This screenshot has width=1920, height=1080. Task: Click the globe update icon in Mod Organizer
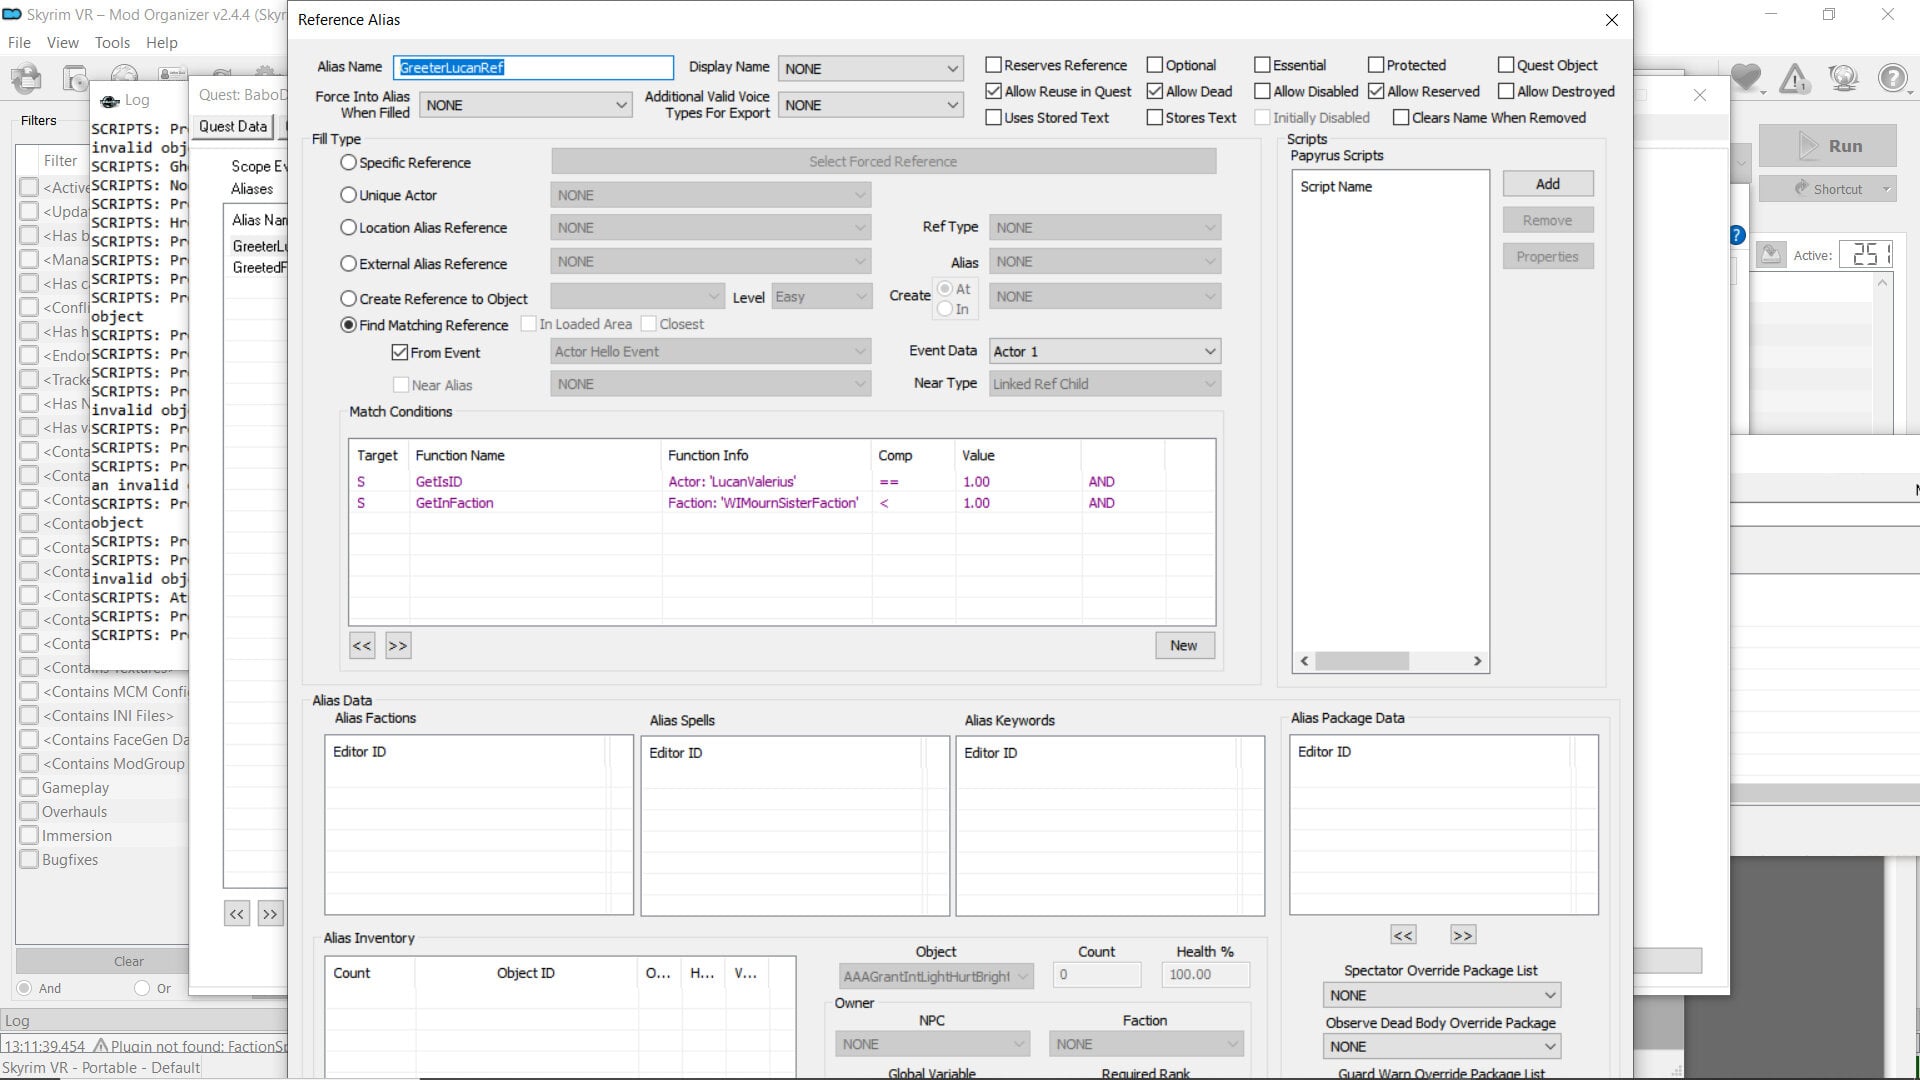click(1843, 77)
